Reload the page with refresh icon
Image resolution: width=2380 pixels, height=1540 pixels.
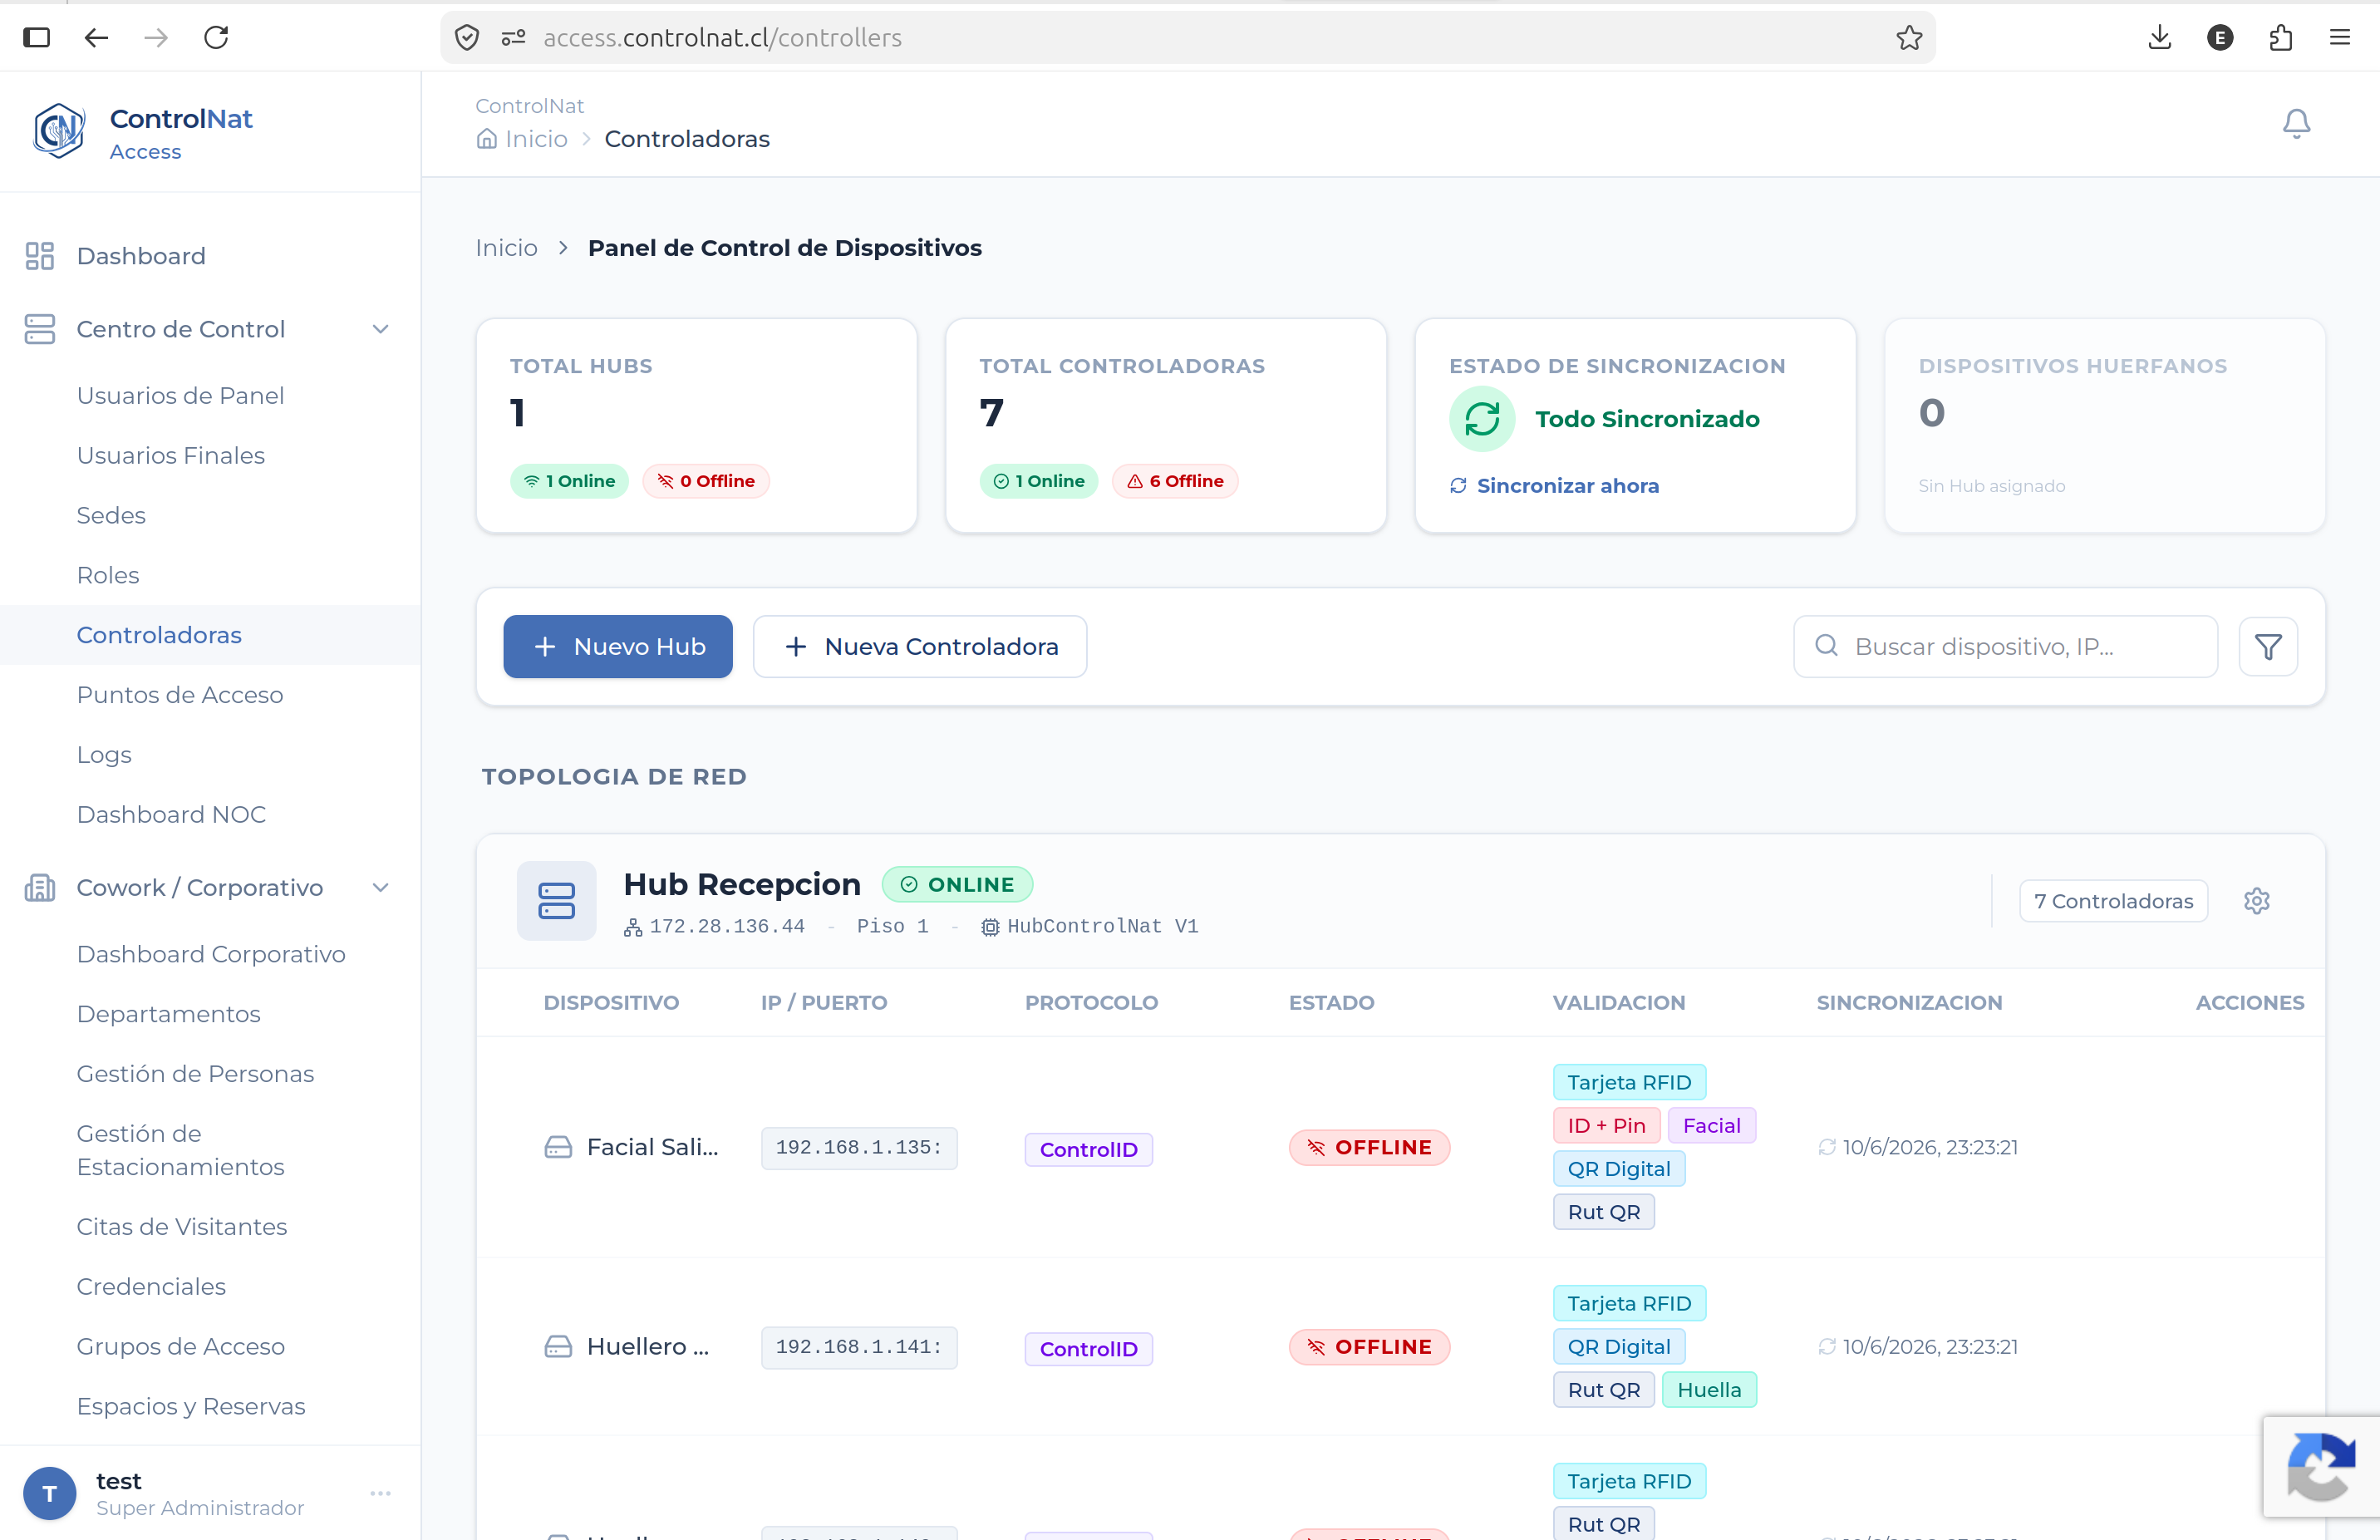[x=216, y=38]
